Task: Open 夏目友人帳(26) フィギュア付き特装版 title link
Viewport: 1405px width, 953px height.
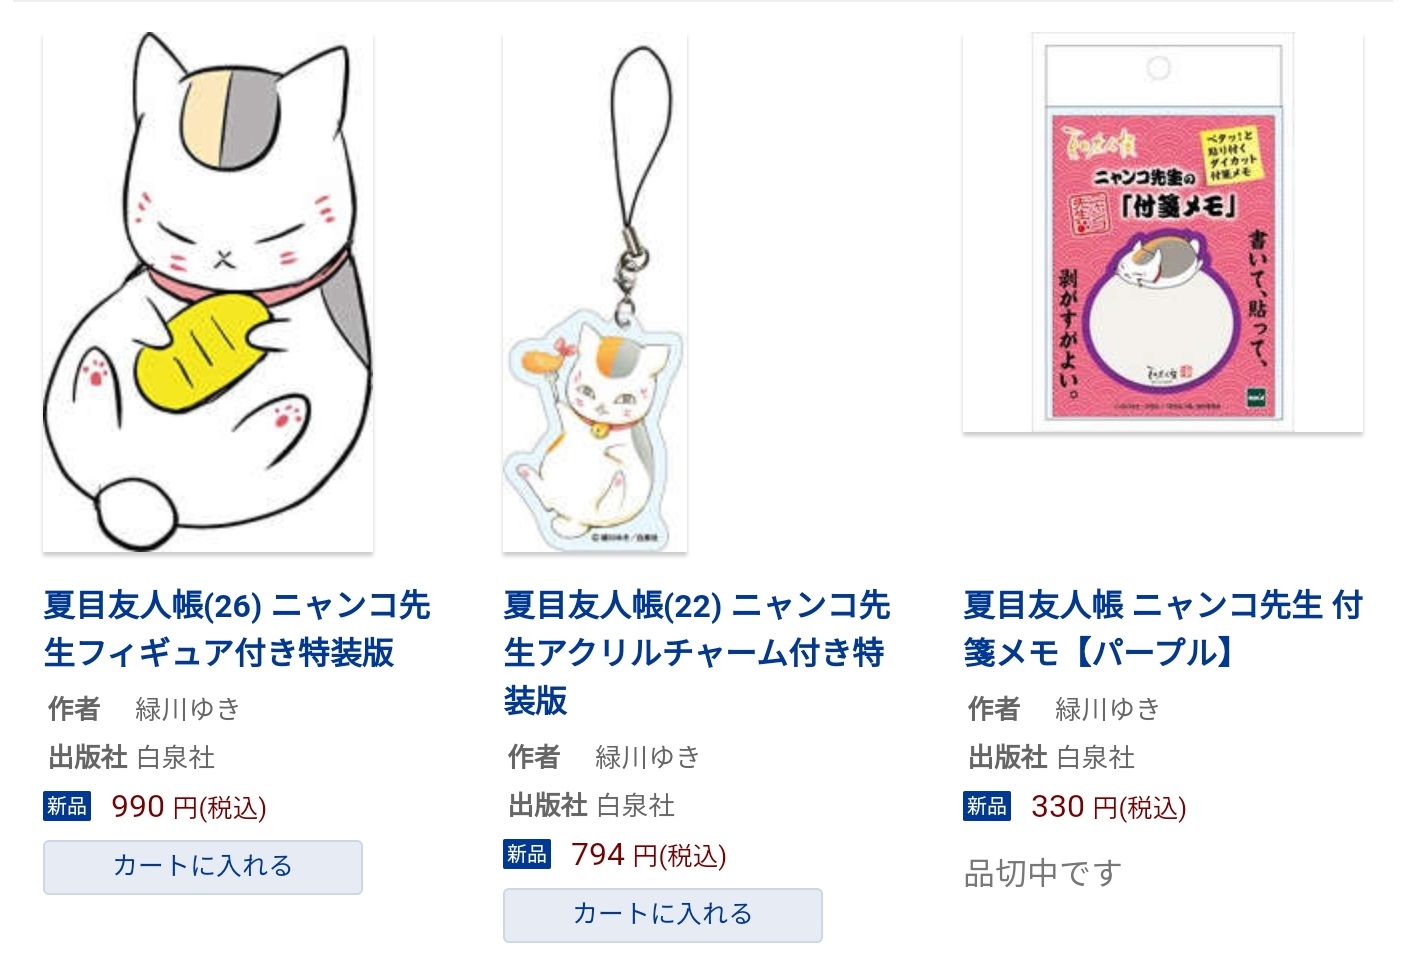Action: click(x=237, y=629)
